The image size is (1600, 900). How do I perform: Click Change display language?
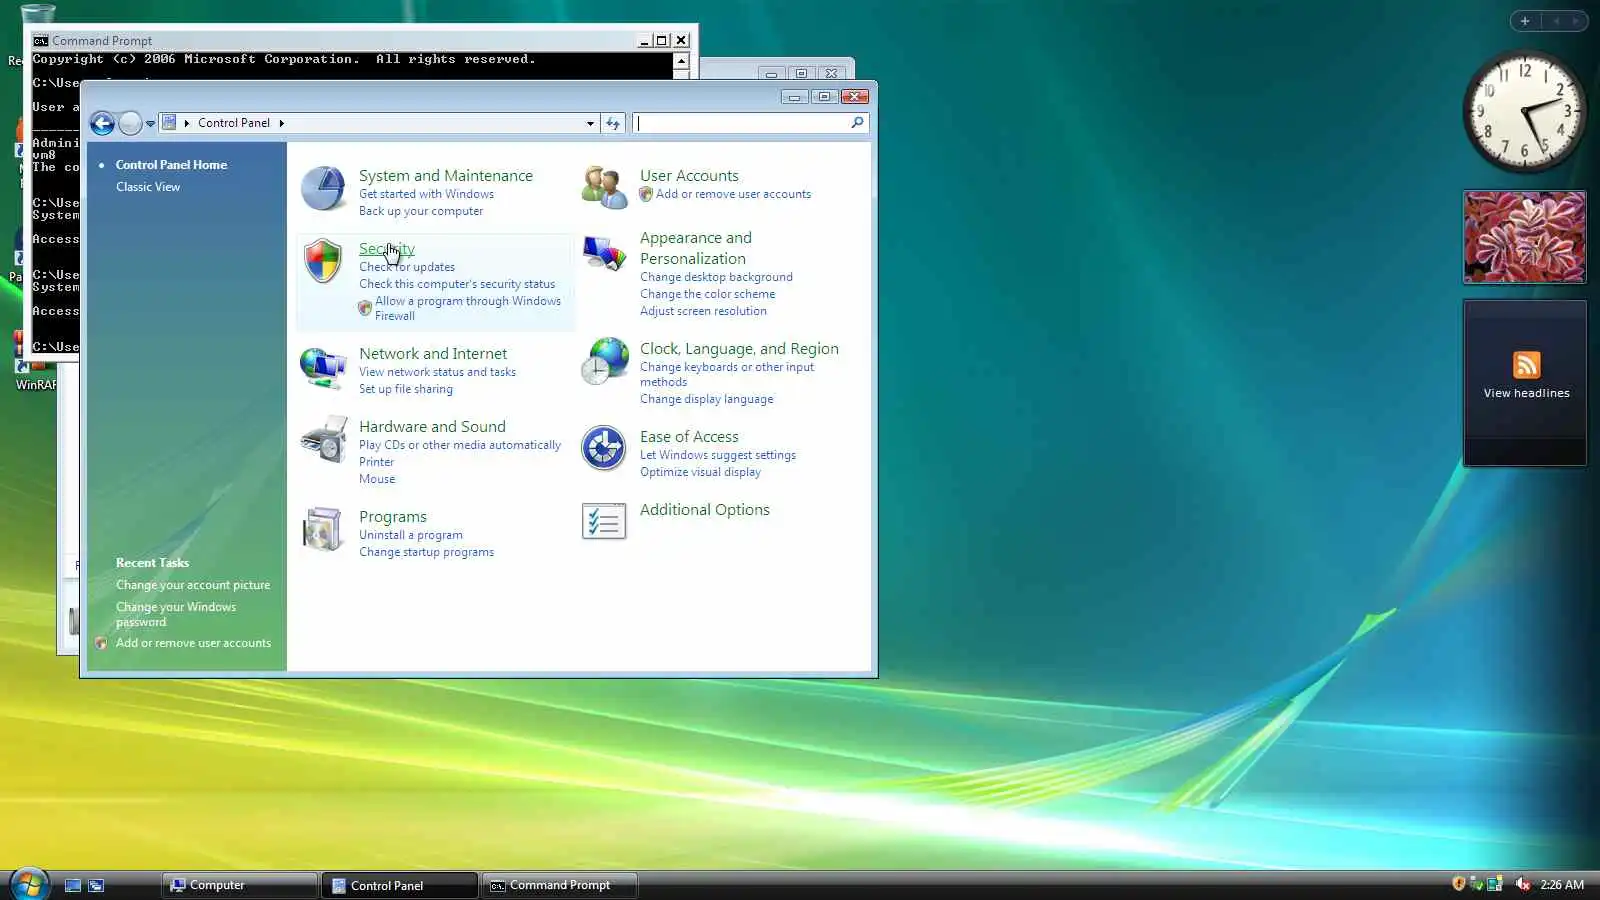click(707, 399)
